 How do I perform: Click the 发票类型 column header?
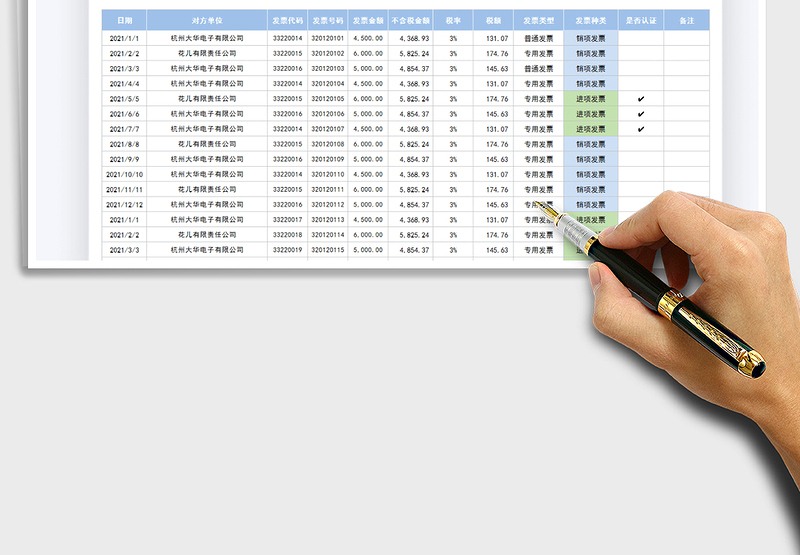tap(538, 20)
